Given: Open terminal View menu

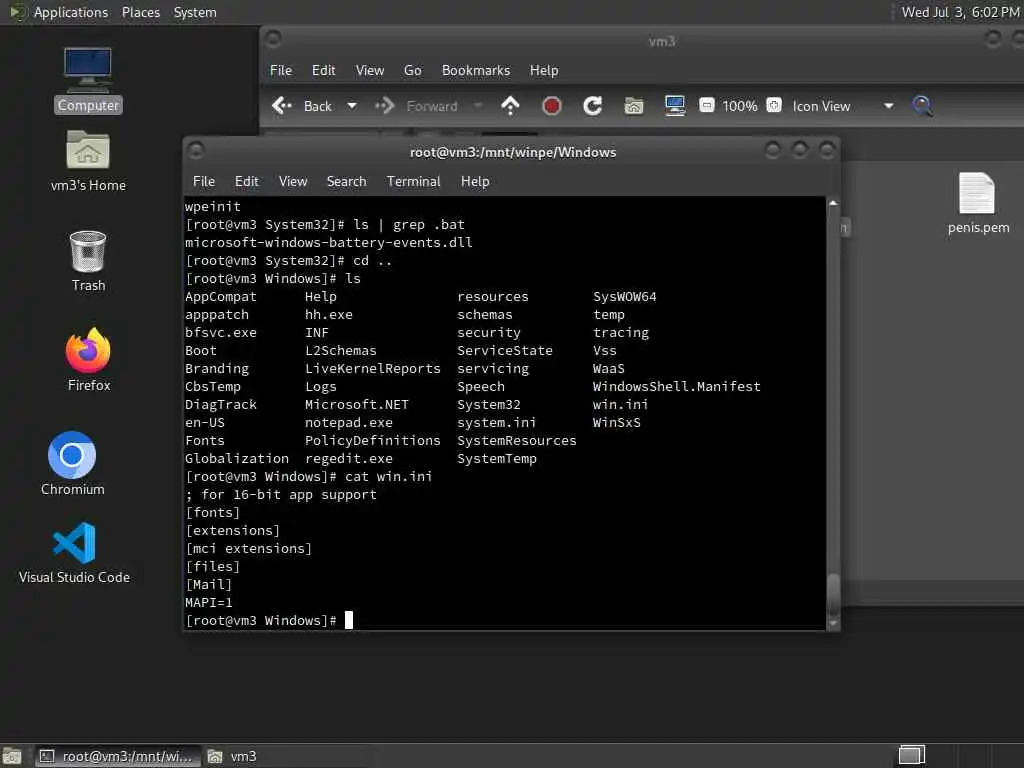Looking at the screenshot, I should point(293,182).
